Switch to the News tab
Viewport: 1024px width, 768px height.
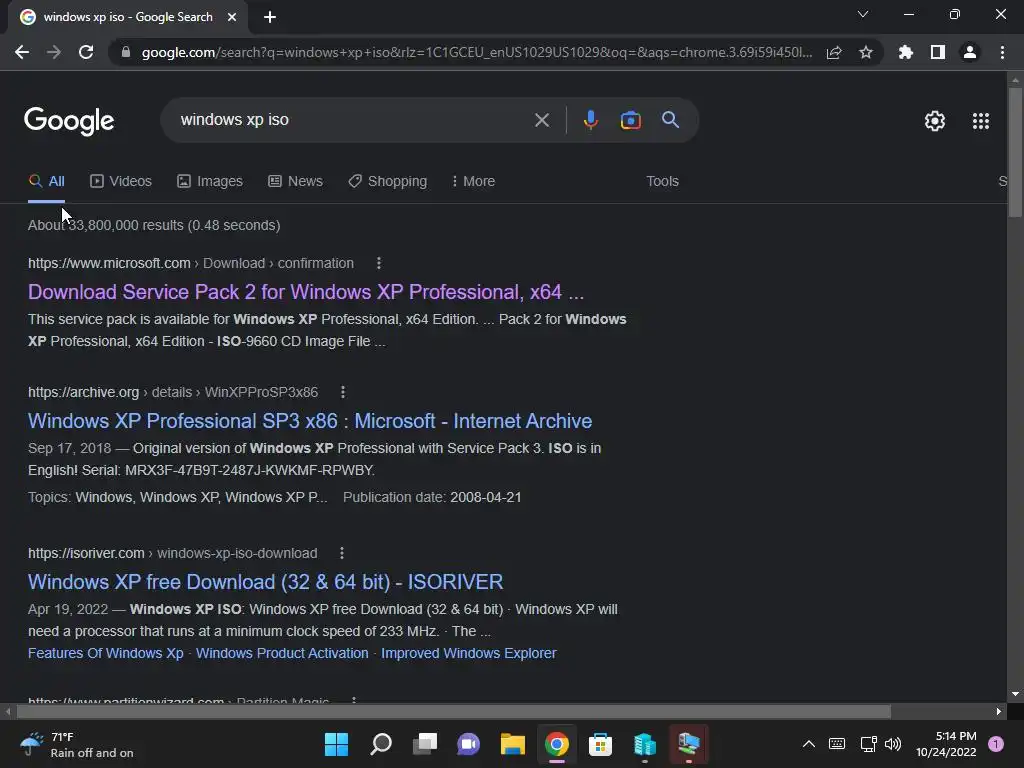coord(295,181)
